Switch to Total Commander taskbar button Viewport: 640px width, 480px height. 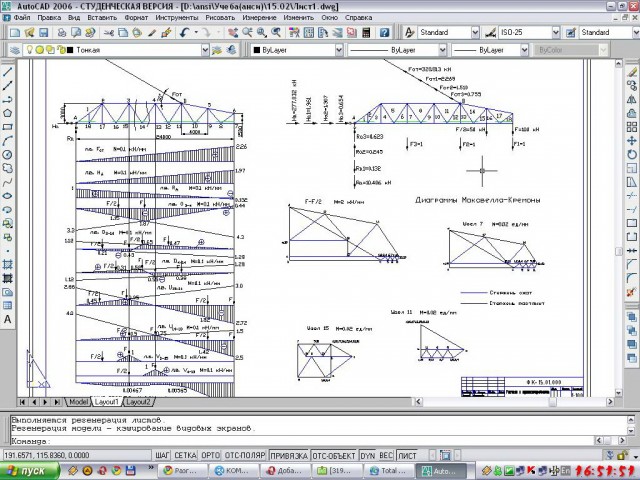point(388,471)
